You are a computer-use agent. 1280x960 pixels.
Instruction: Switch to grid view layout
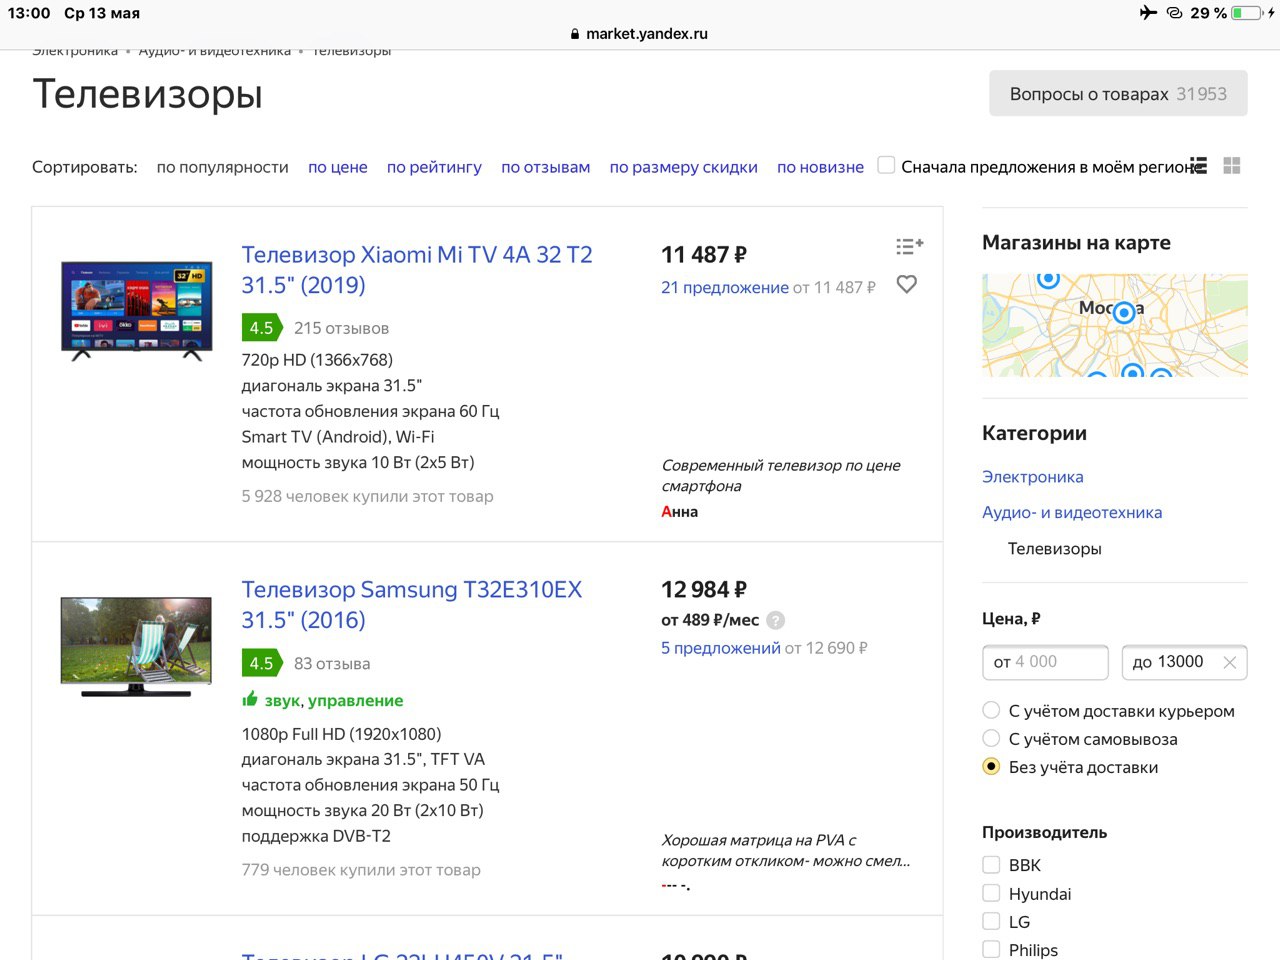click(x=1232, y=166)
